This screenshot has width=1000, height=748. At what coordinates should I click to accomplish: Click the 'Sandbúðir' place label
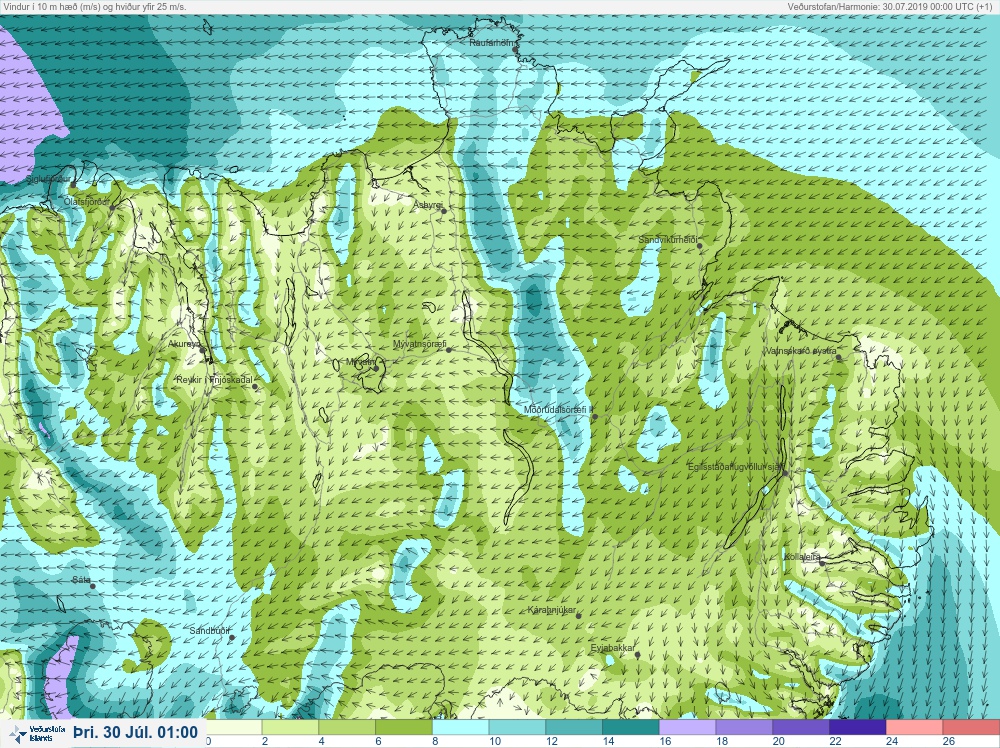point(209,631)
